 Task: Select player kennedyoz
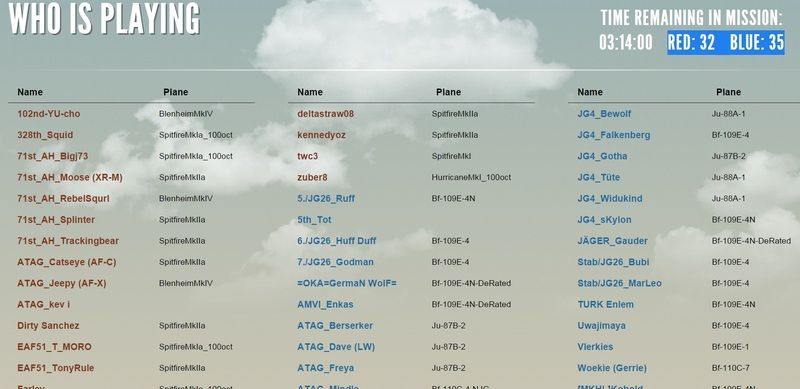click(x=321, y=135)
